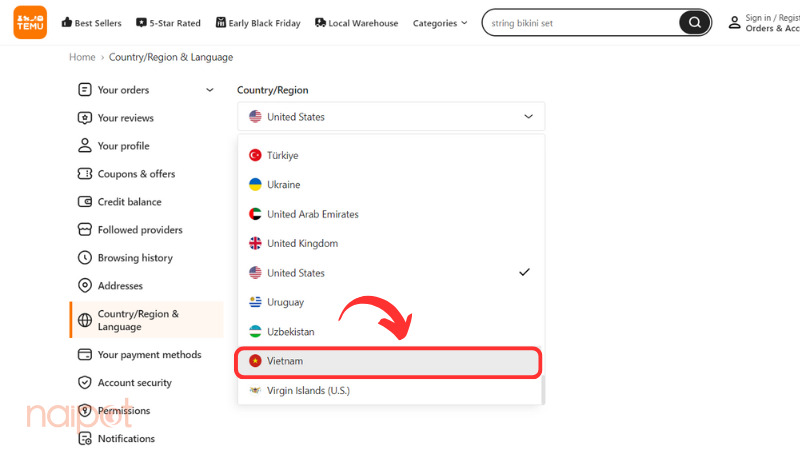Click the Sign in profile icon
This screenshot has width=800, height=450.
click(x=735, y=22)
